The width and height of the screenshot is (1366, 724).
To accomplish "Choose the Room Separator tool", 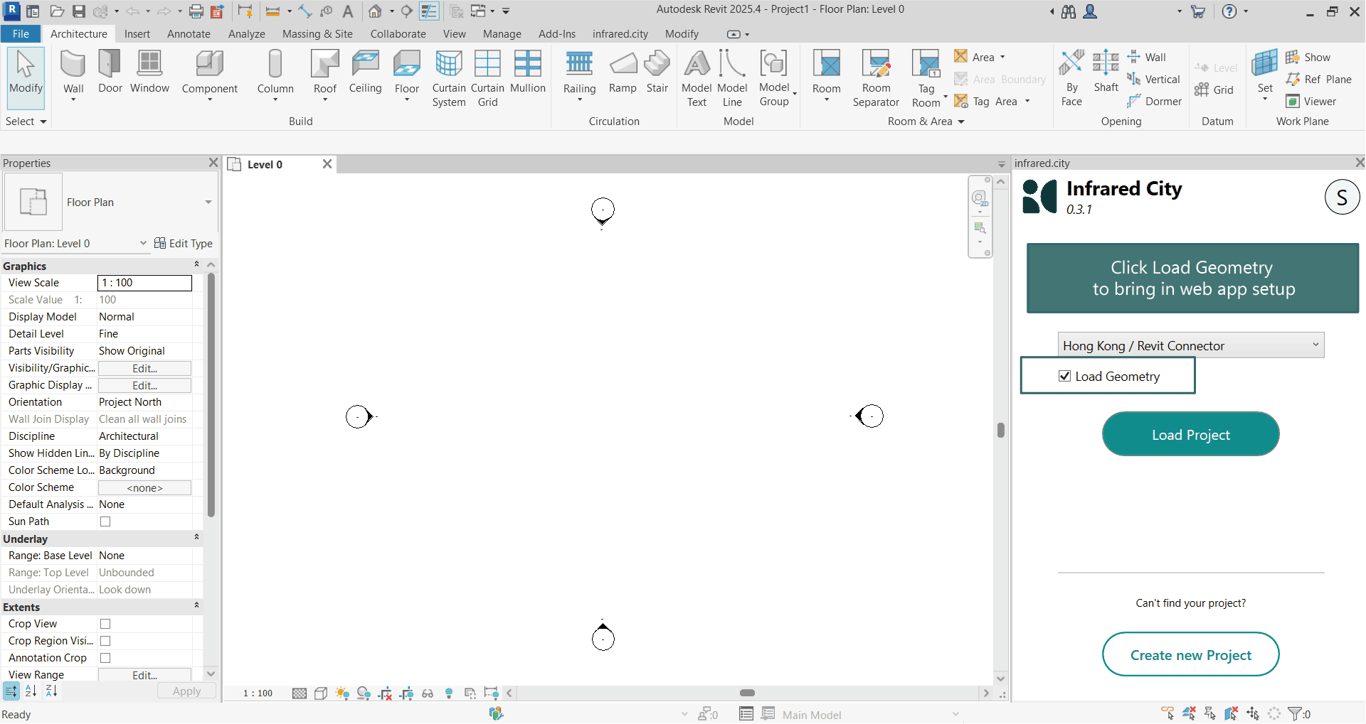I will click(x=876, y=78).
